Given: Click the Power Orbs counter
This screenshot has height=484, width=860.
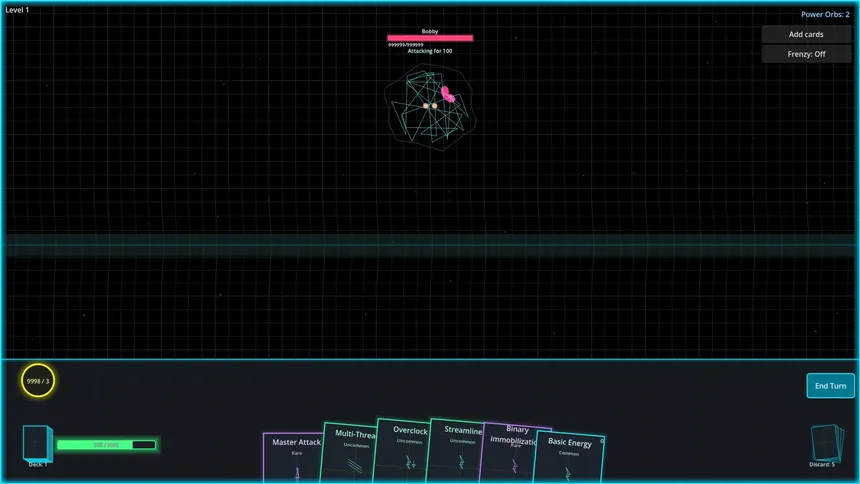Looking at the screenshot, I should (x=824, y=15).
